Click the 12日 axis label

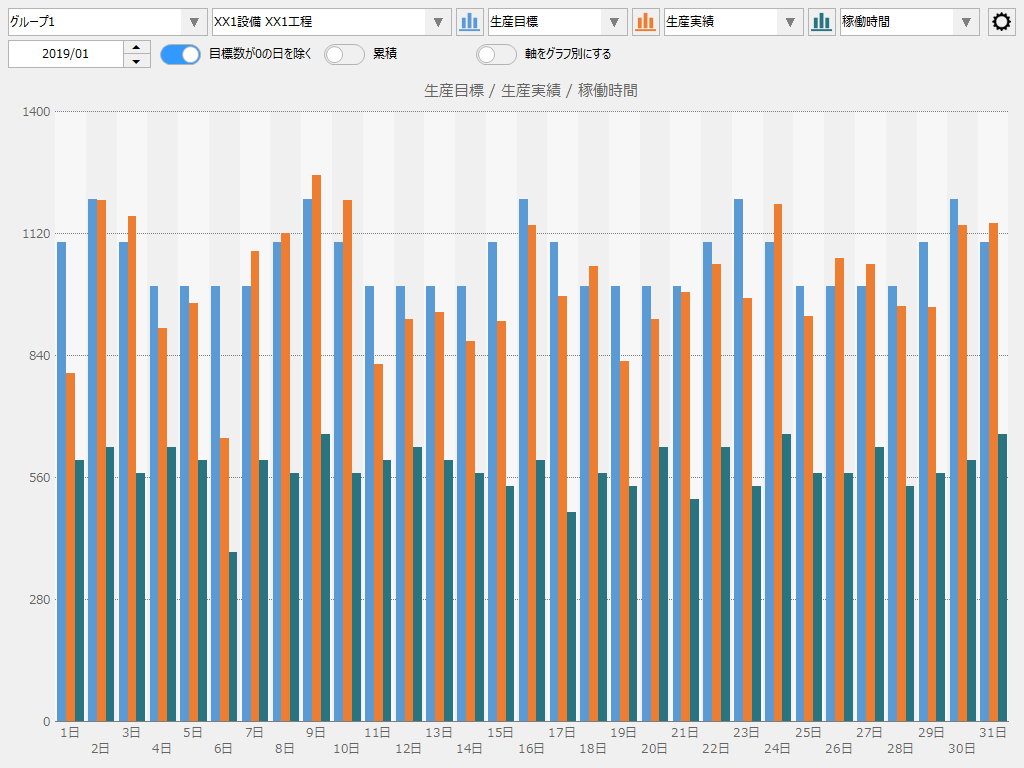pyautogui.click(x=408, y=748)
